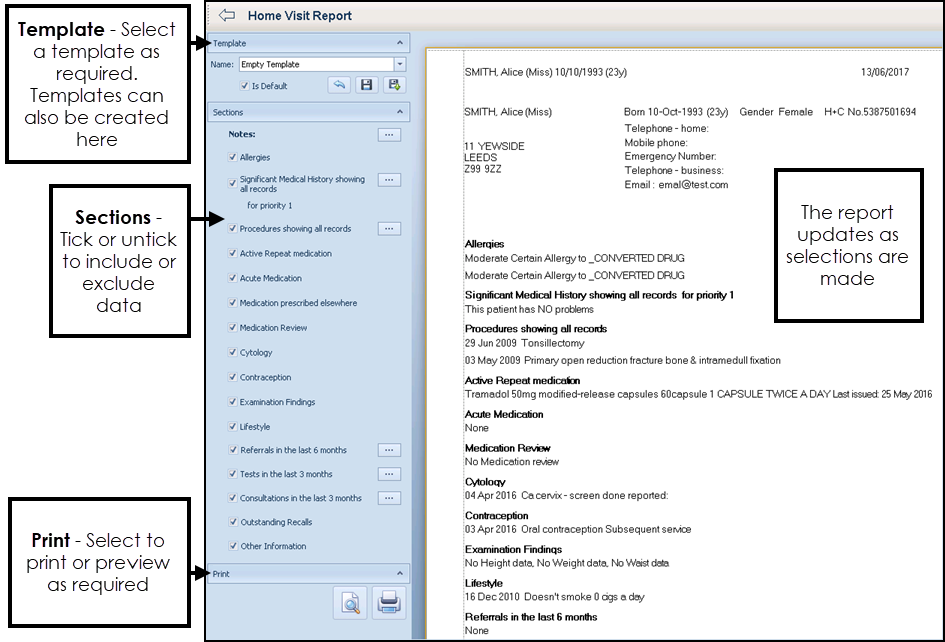Collapse the Template panel header

pos(400,43)
